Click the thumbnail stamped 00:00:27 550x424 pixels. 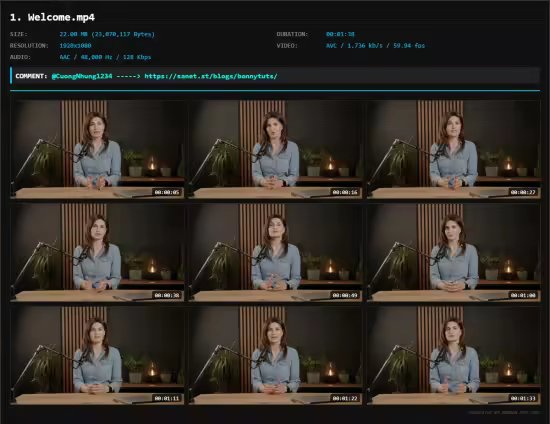[x=454, y=149]
